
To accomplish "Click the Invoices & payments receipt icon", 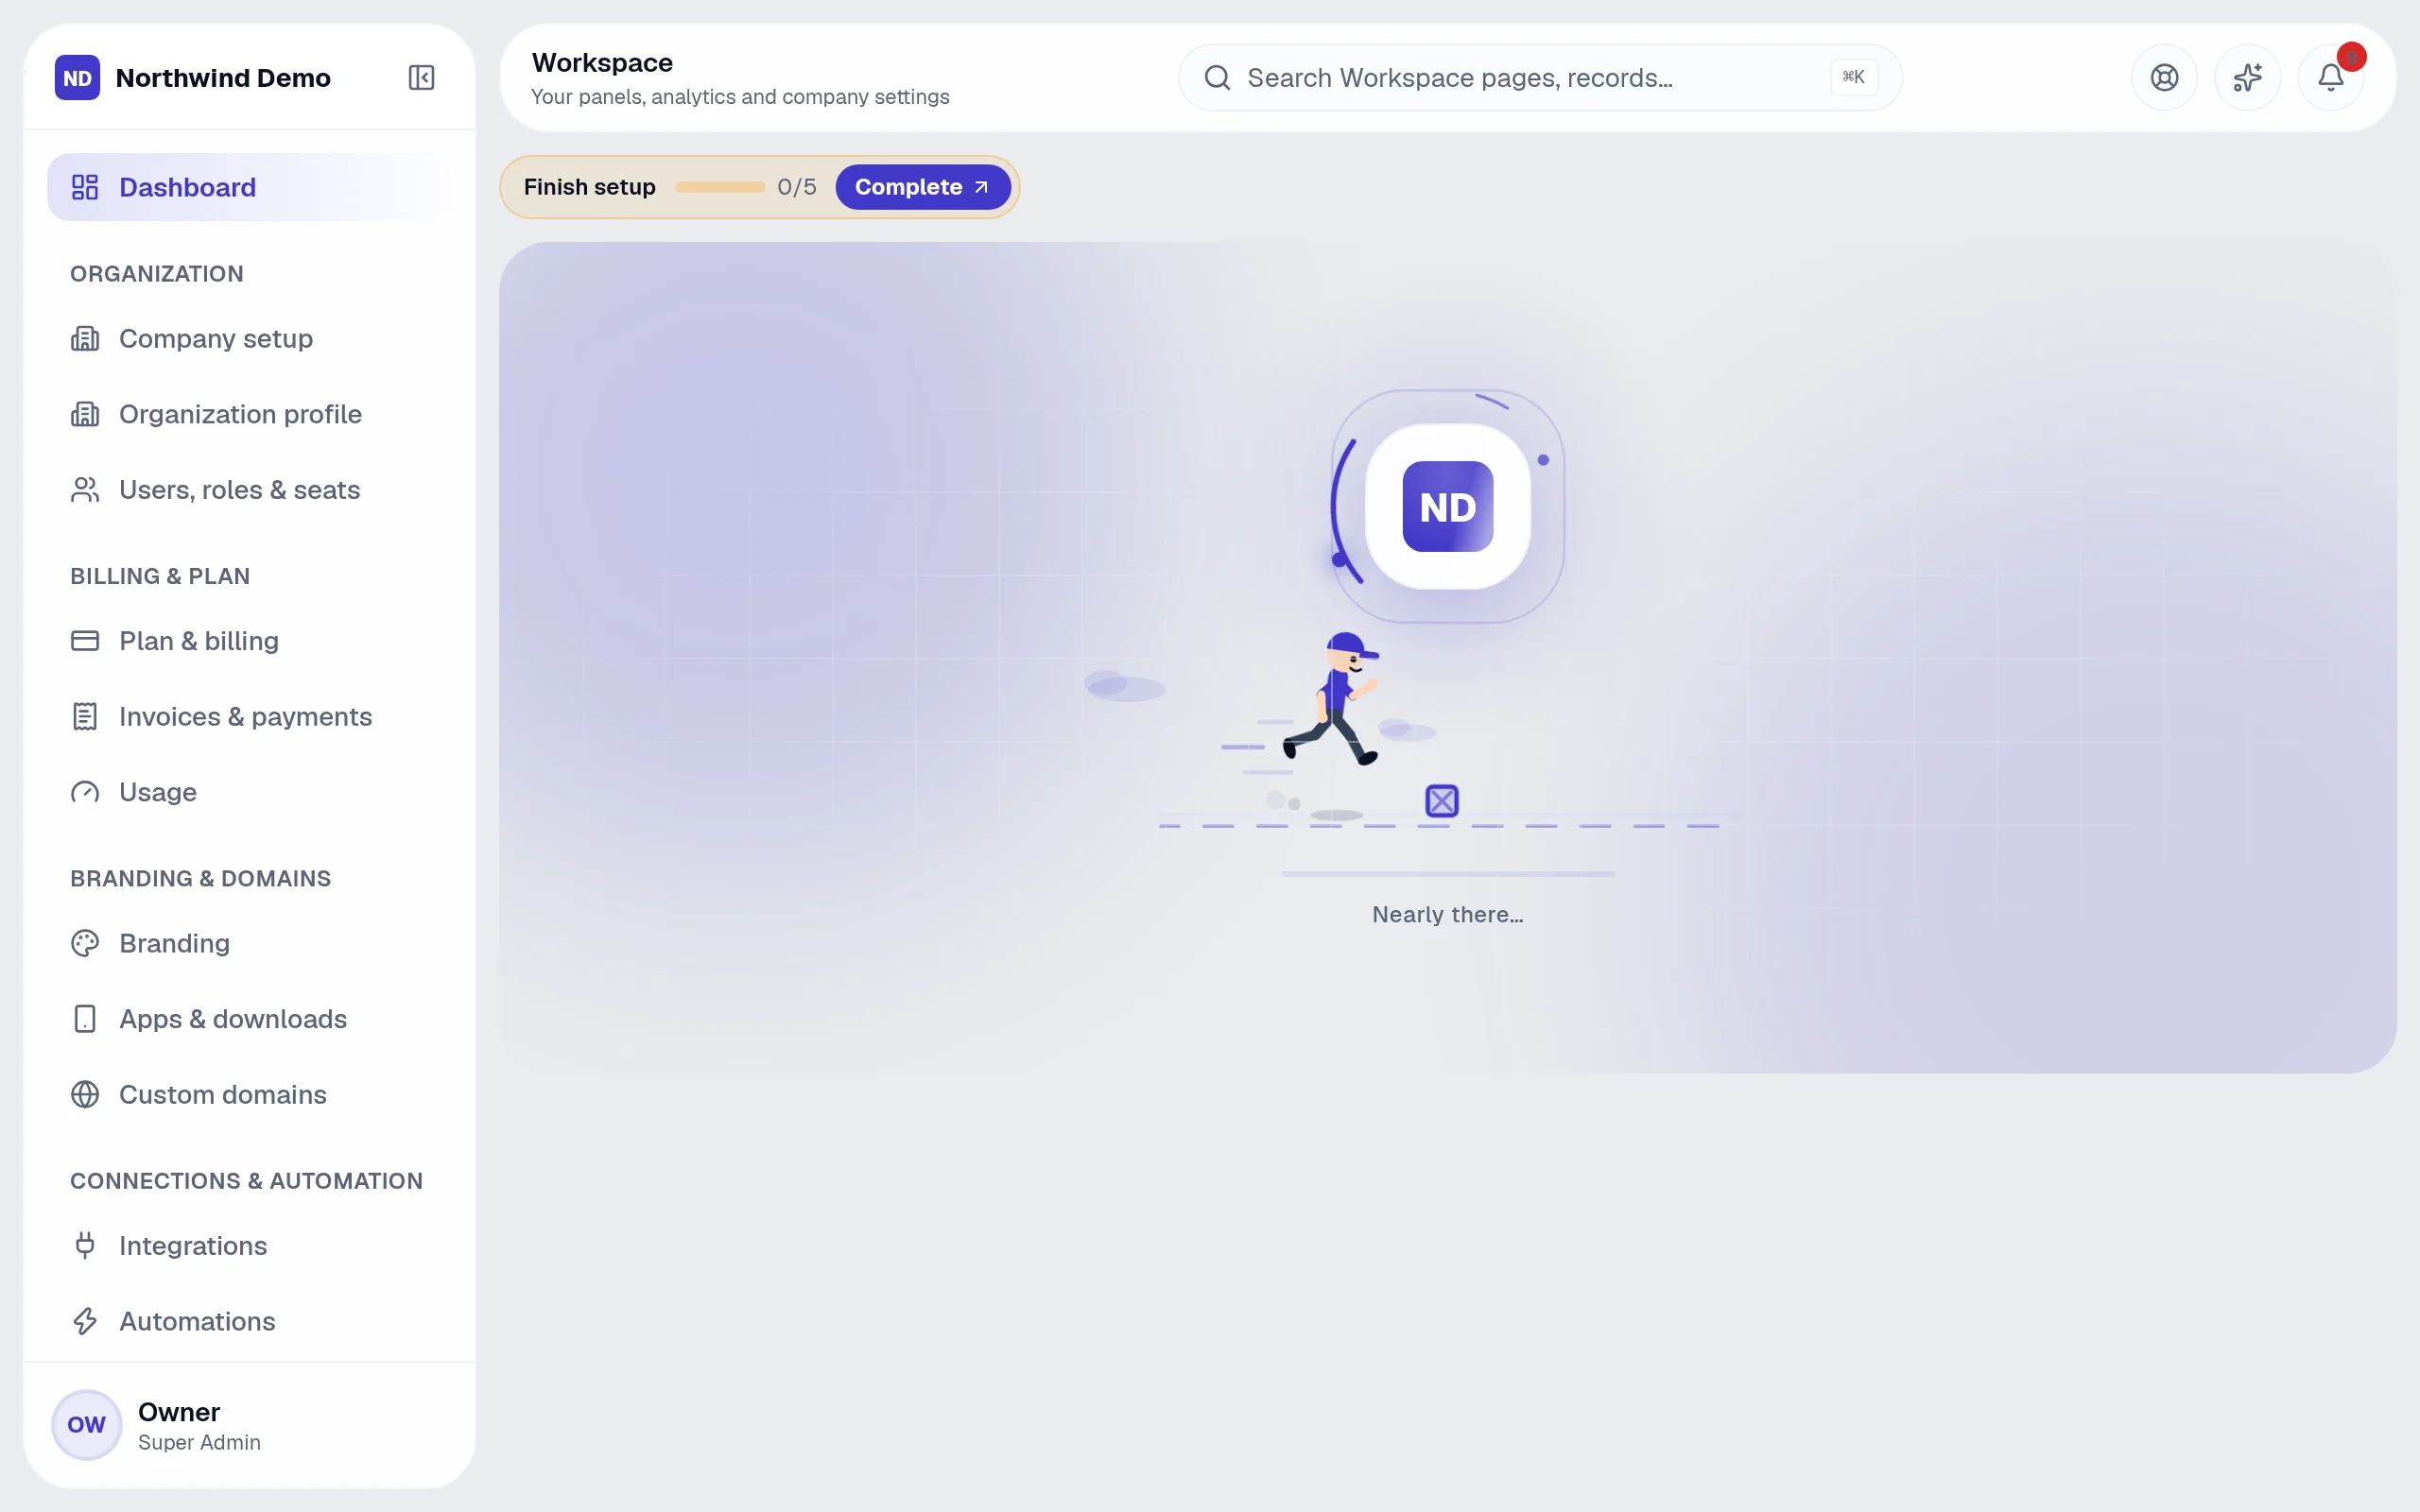I will (85, 716).
